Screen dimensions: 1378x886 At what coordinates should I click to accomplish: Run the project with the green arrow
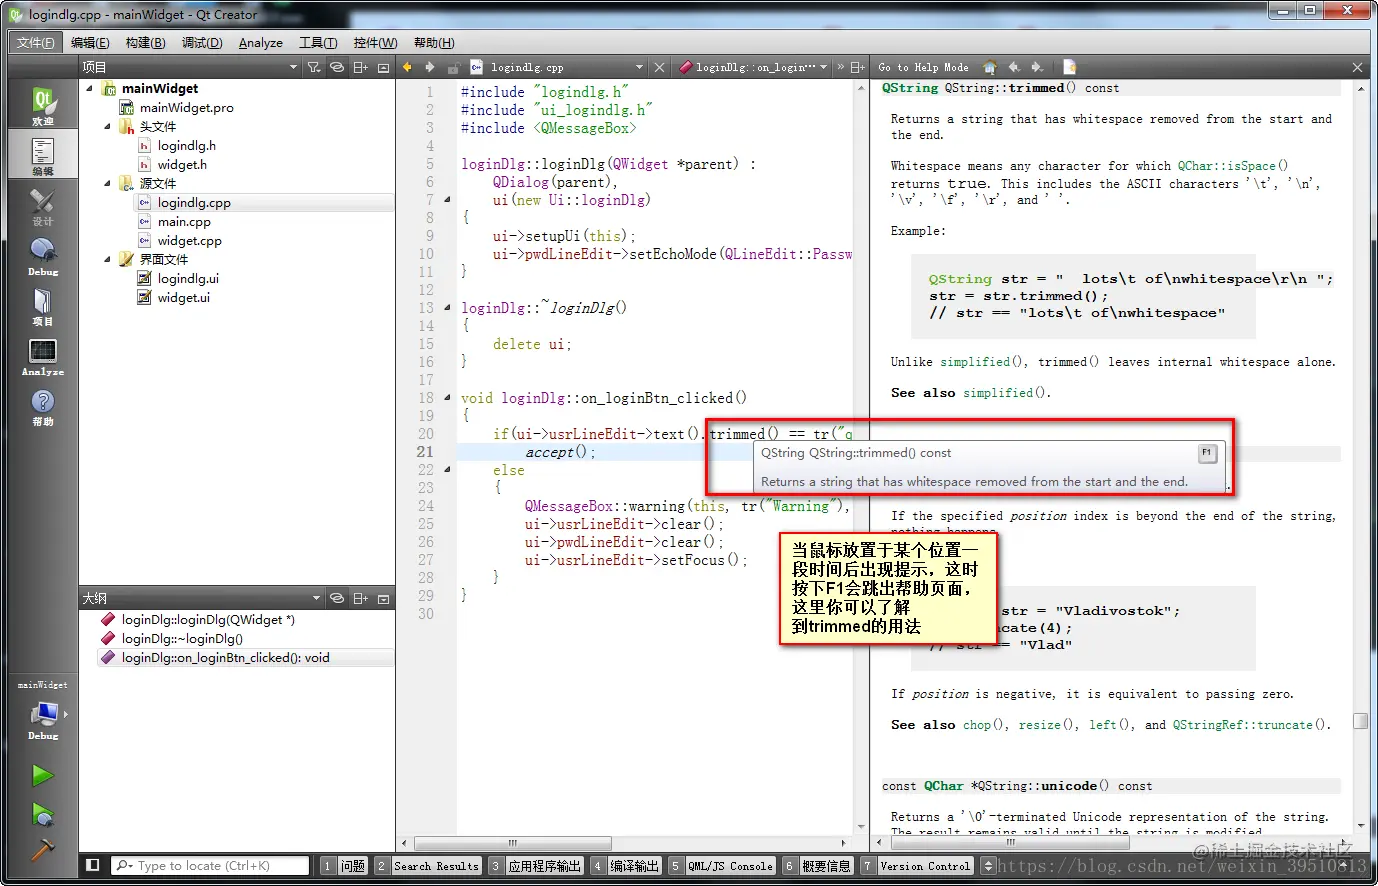[42, 775]
